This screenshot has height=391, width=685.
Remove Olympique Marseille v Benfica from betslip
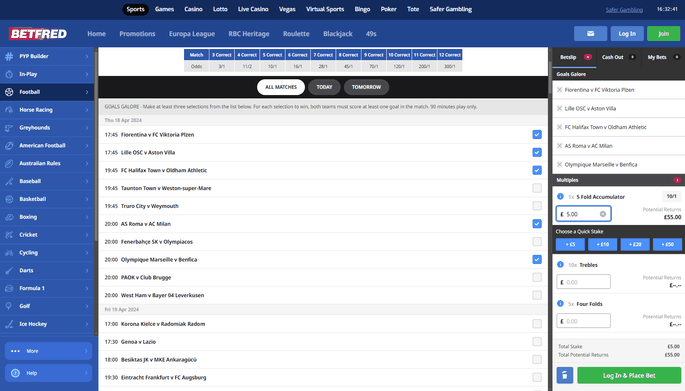point(560,165)
